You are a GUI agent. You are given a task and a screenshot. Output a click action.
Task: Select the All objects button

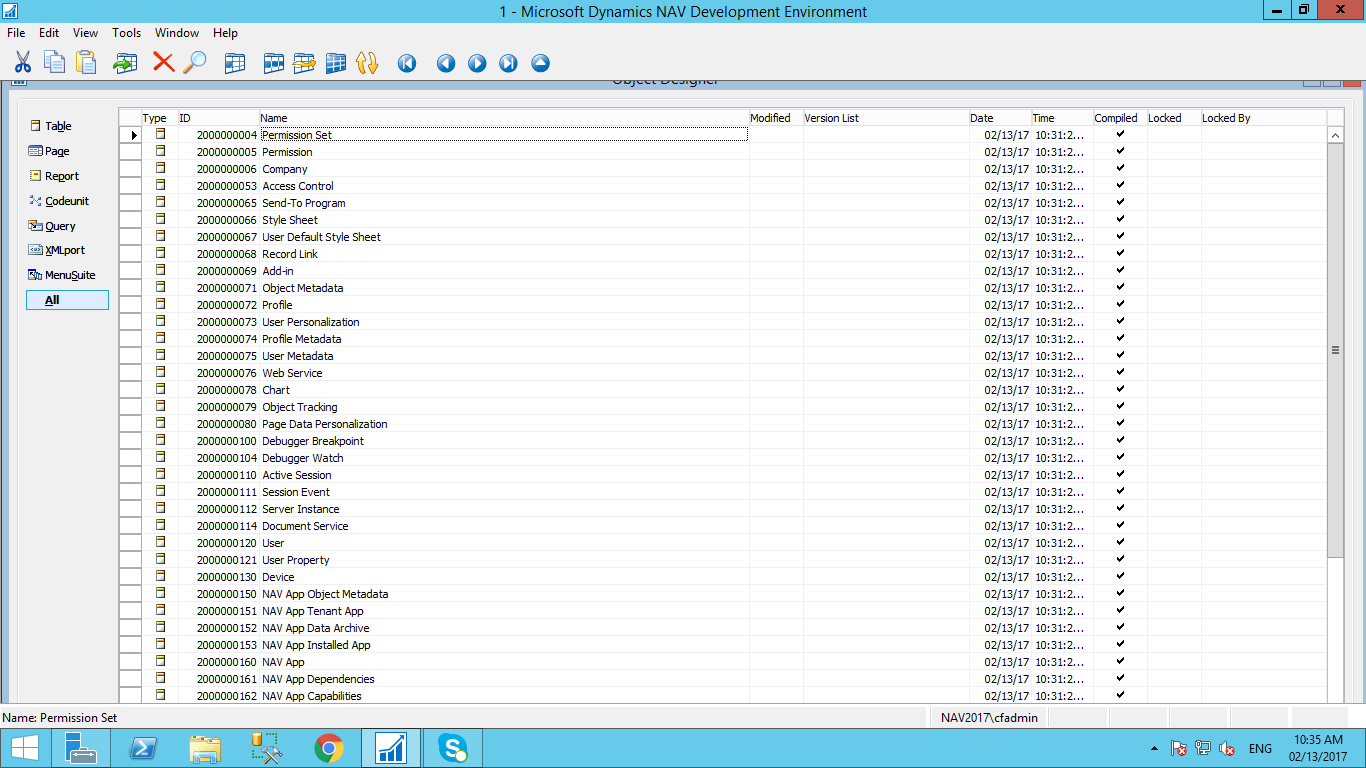click(x=67, y=300)
